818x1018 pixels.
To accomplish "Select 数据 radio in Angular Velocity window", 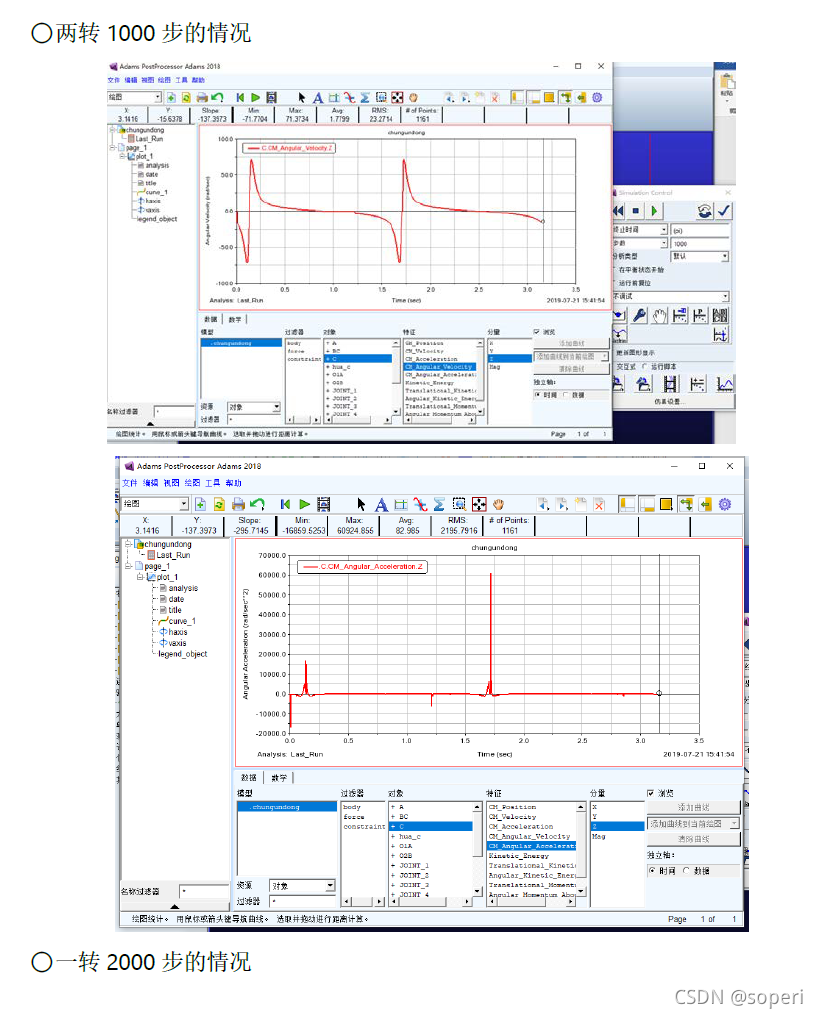I will coord(565,395).
